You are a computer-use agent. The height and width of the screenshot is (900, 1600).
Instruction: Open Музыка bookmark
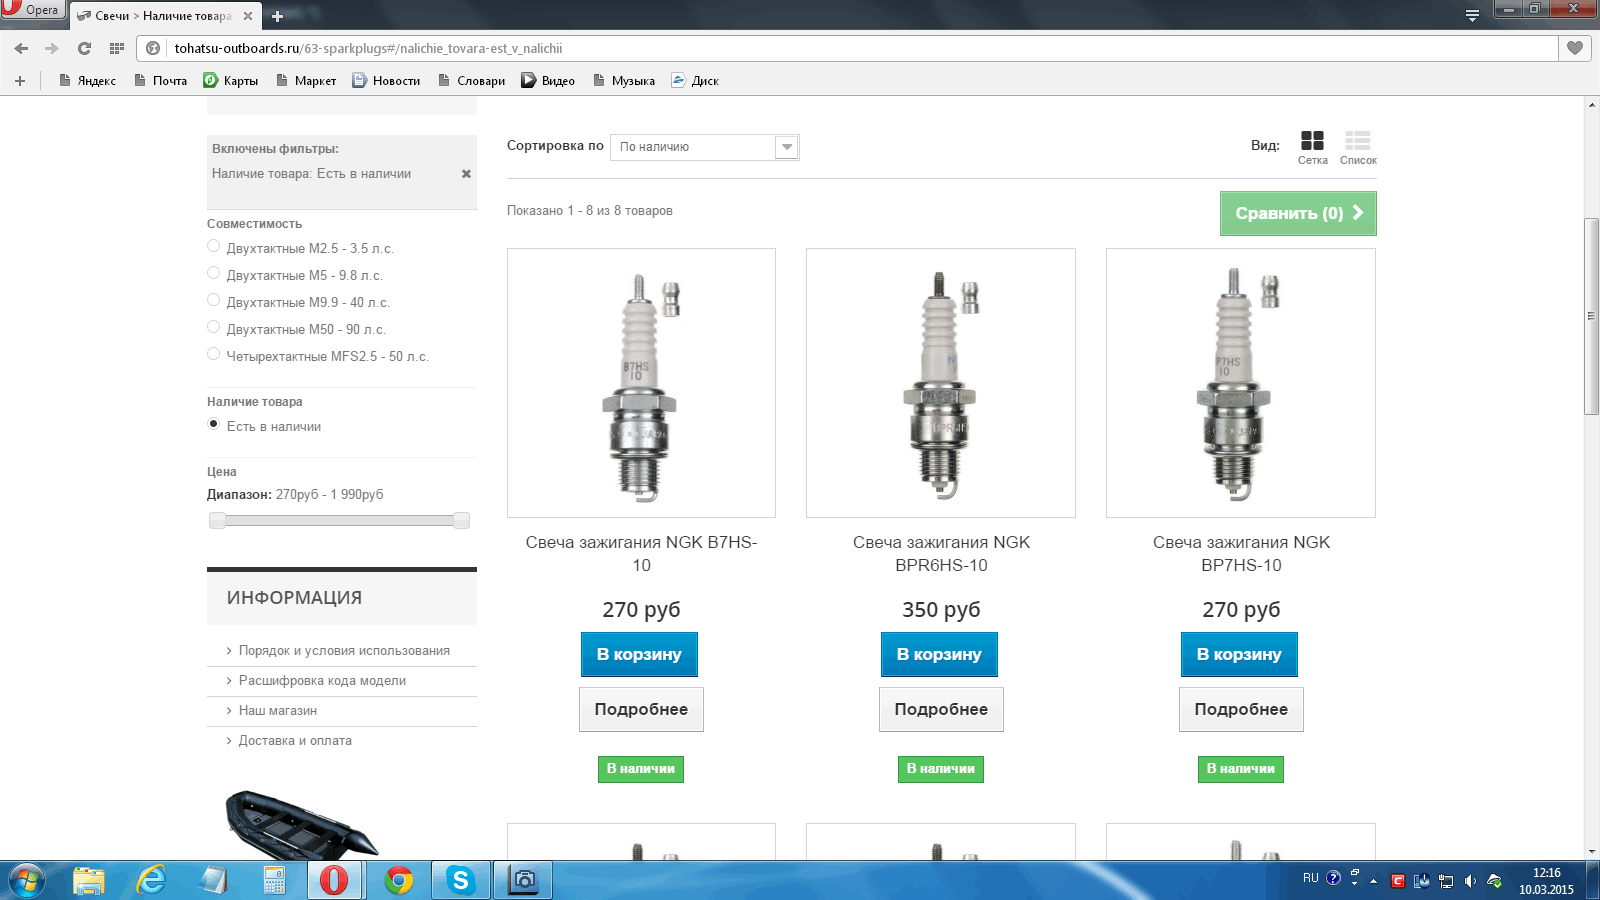624,81
